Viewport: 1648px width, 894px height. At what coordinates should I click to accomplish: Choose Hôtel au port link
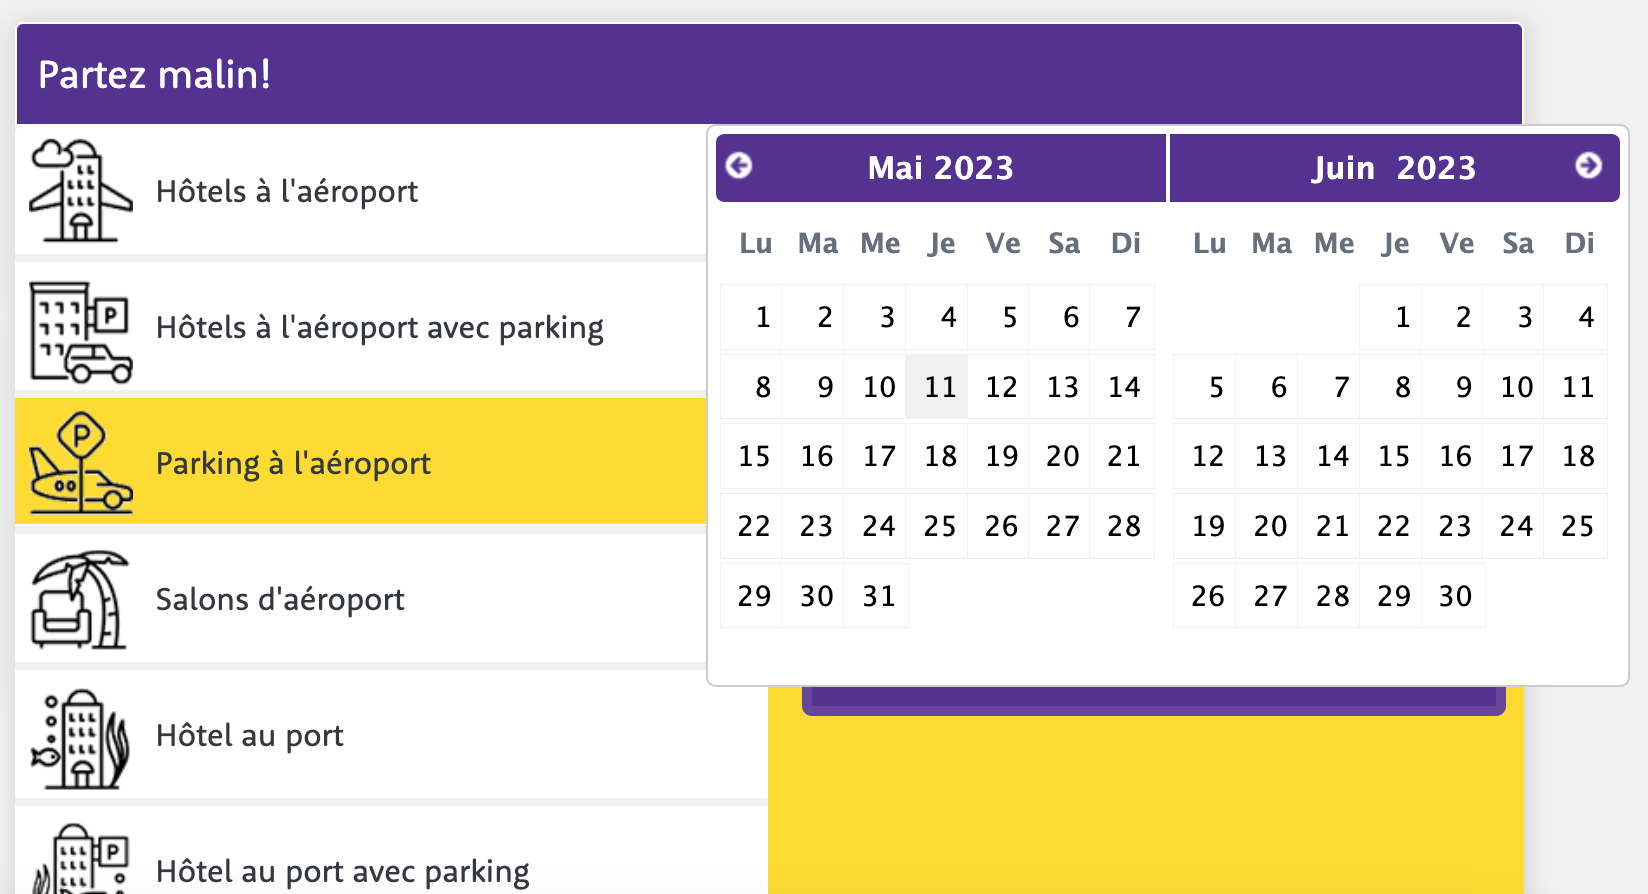(x=250, y=736)
